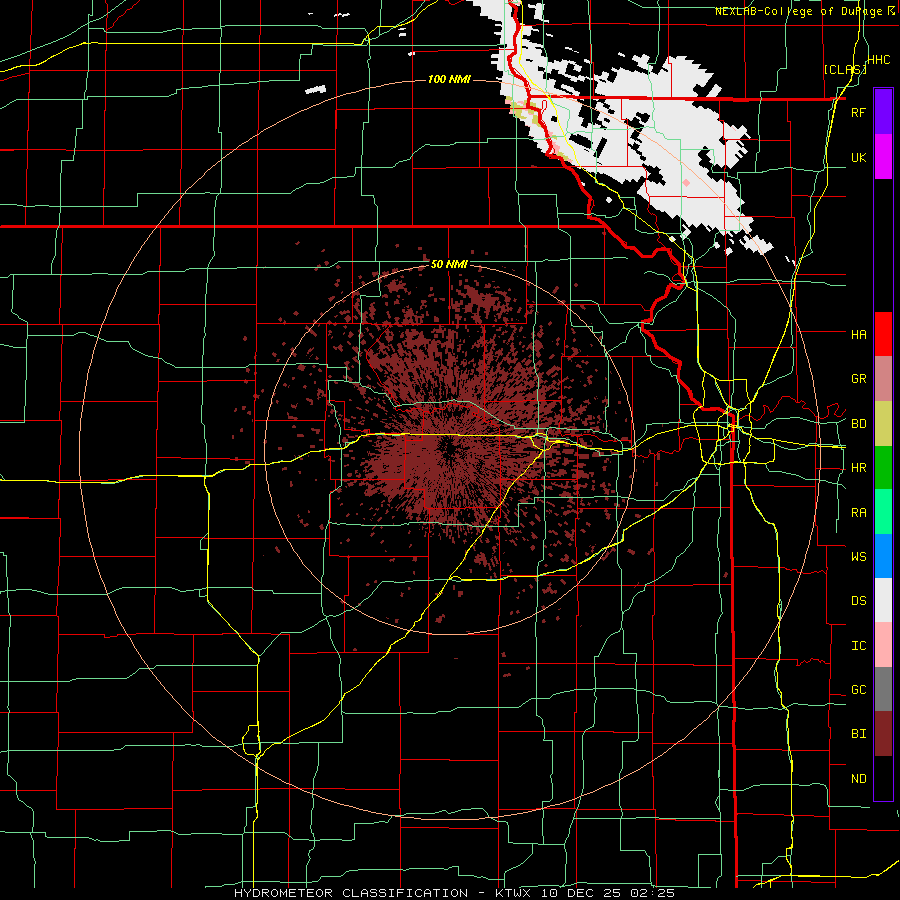Image resolution: width=900 pixels, height=900 pixels.
Task: Click the magenta UK legend color swatch
Action: (x=883, y=157)
